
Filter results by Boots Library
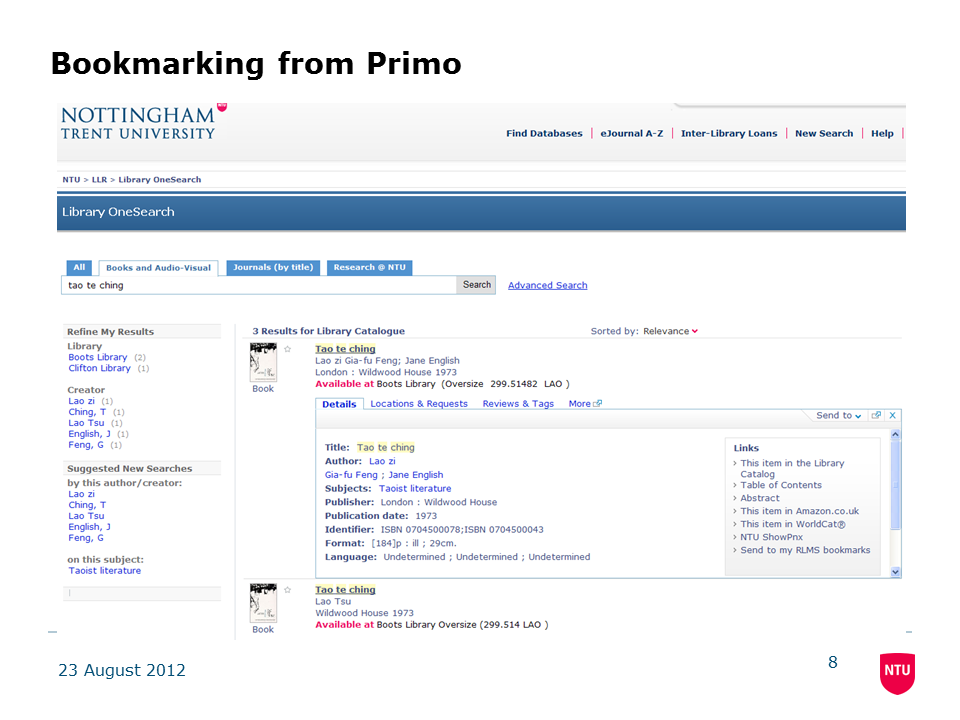pyautogui.click(x=98, y=357)
